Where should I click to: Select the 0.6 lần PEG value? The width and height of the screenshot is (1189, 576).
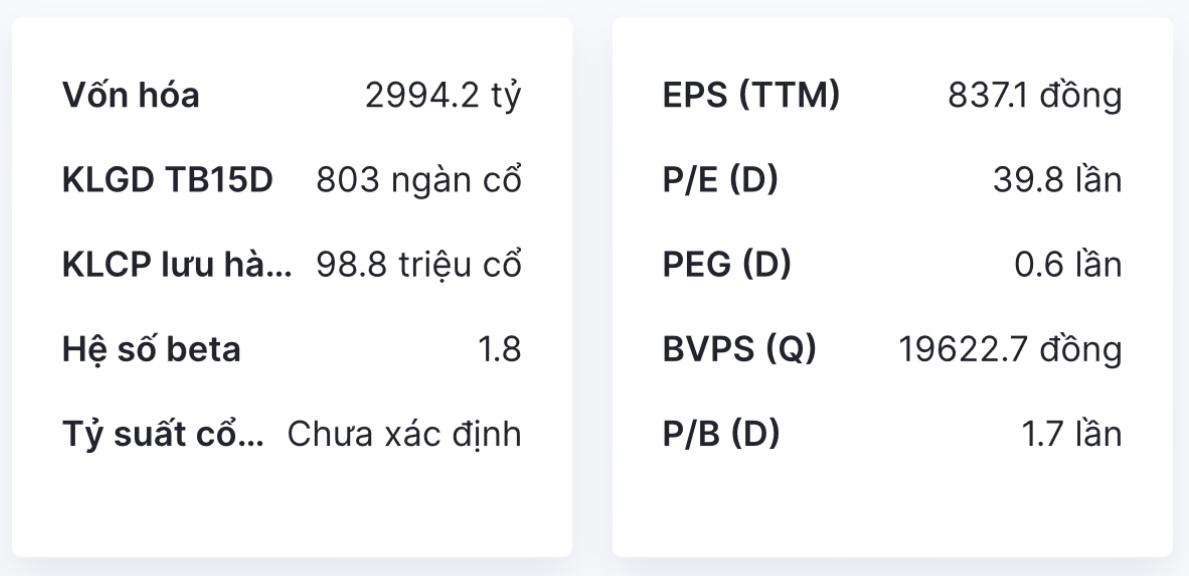(1068, 266)
